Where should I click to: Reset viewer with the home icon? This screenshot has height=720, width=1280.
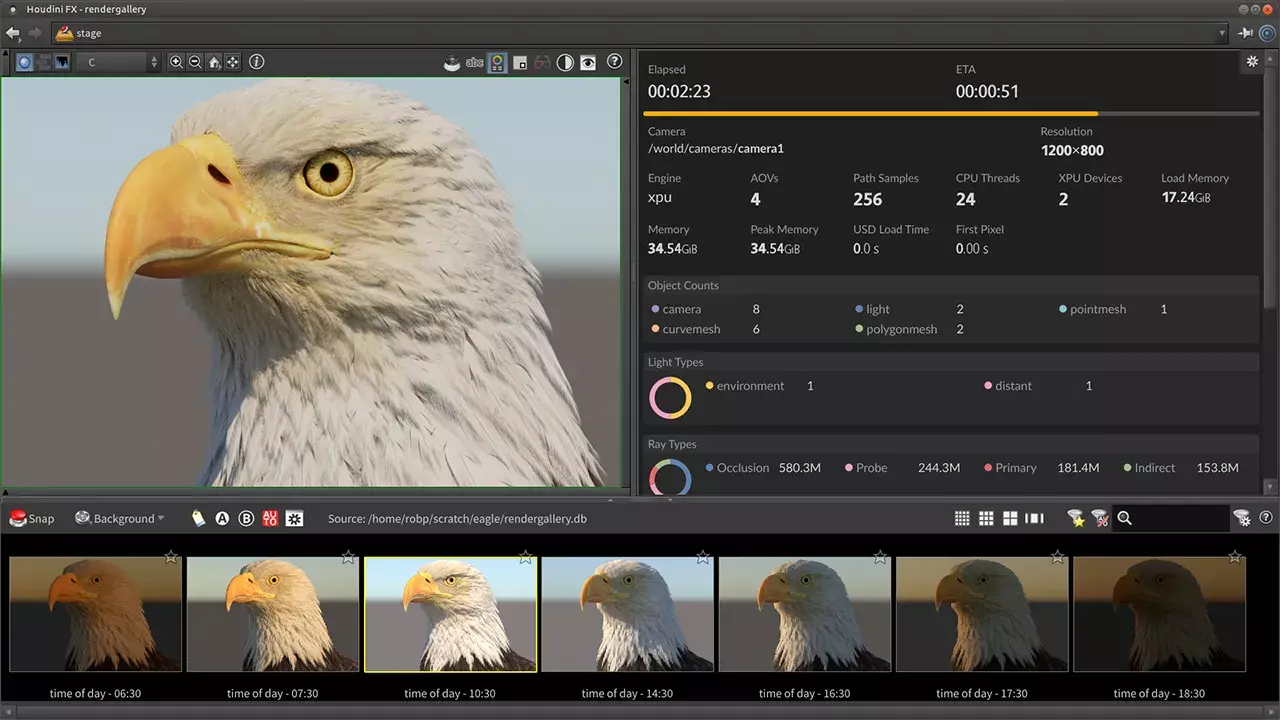(214, 62)
